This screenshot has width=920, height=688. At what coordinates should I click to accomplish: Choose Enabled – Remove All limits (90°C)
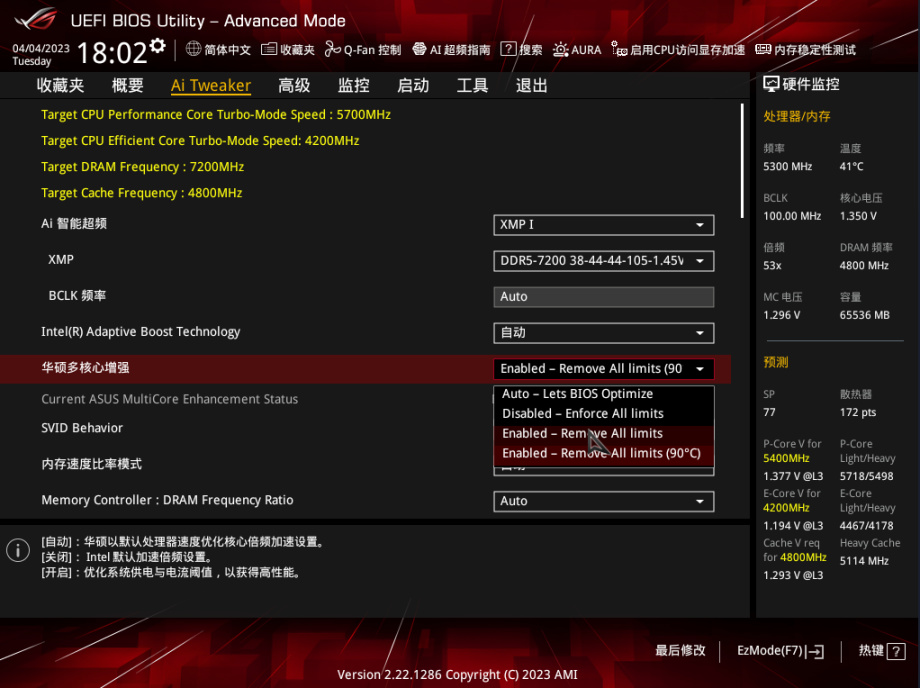click(604, 453)
